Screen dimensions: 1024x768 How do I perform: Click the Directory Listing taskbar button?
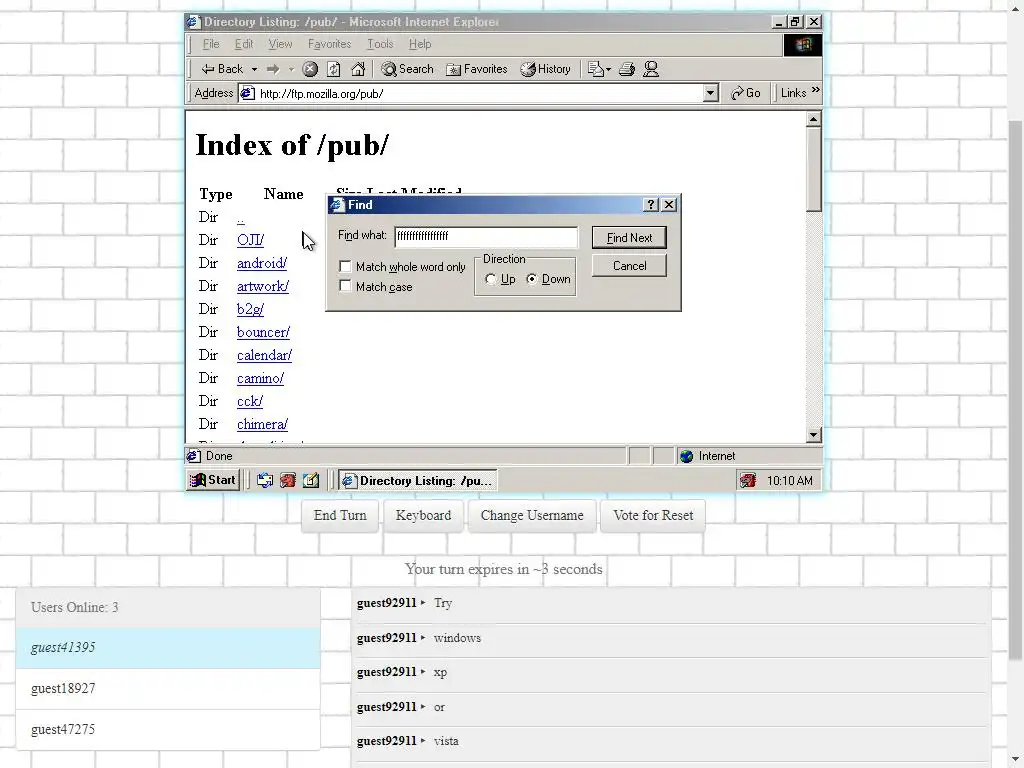418,481
